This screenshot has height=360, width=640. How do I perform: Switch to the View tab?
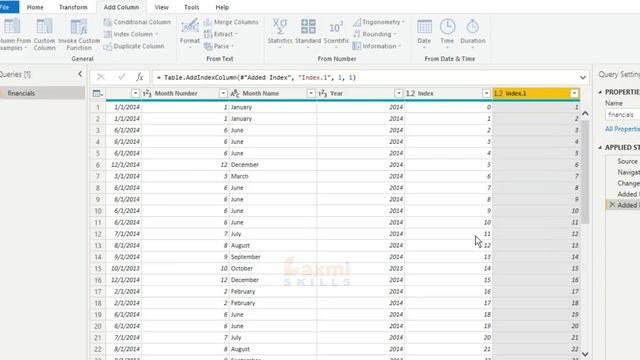pos(161,7)
